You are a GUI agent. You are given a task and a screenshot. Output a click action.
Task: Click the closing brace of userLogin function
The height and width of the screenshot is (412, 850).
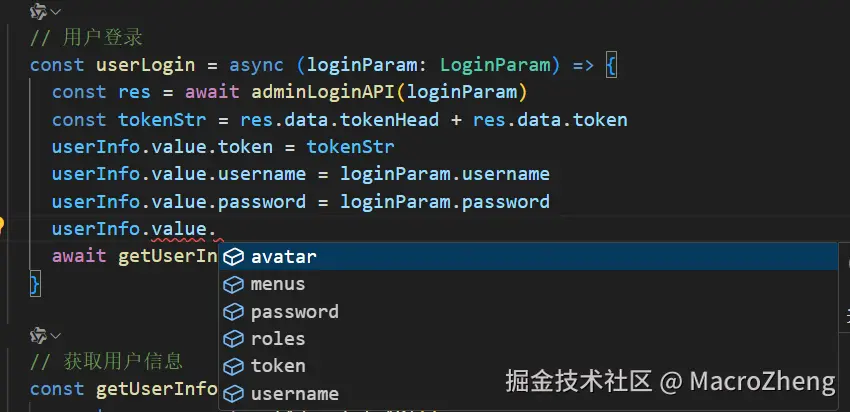[35, 284]
